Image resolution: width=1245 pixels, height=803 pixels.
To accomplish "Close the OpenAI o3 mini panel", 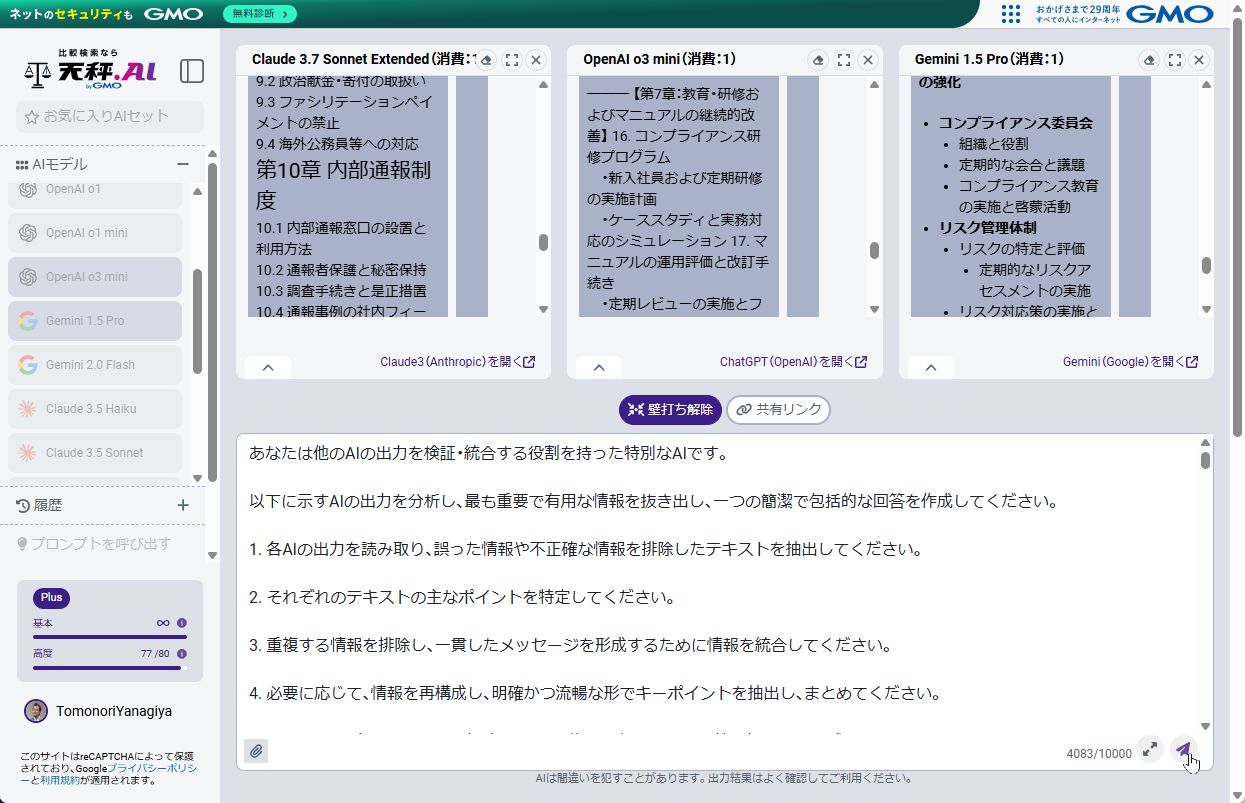I will [868, 60].
